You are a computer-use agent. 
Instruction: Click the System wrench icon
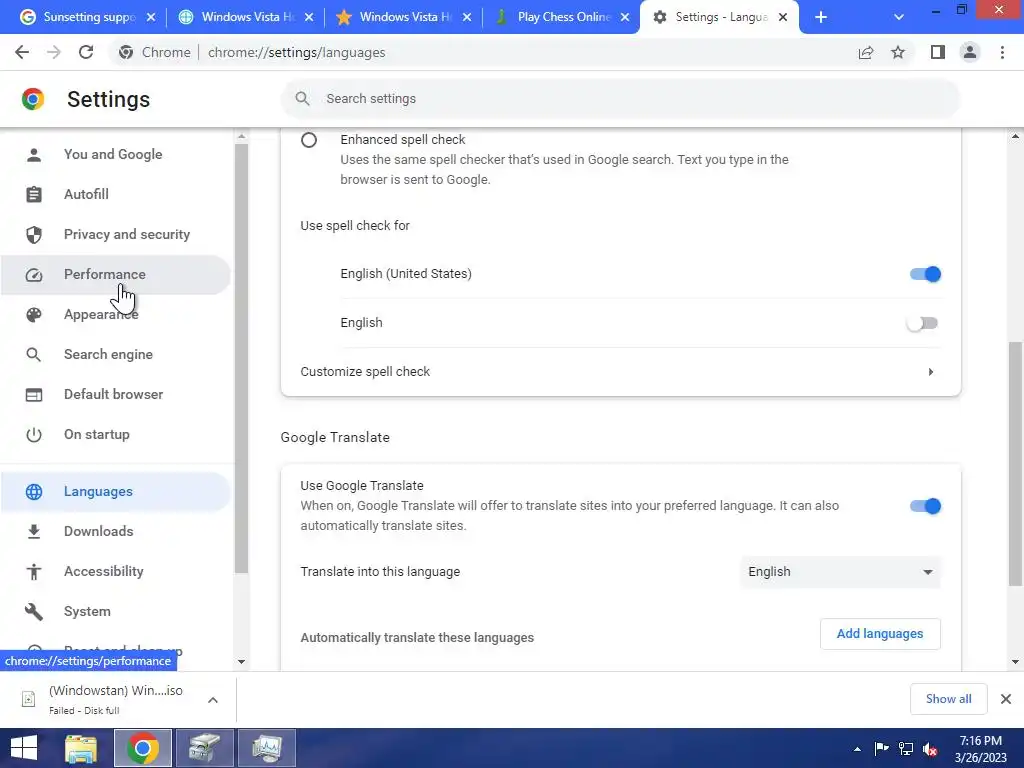click(34, 612)
